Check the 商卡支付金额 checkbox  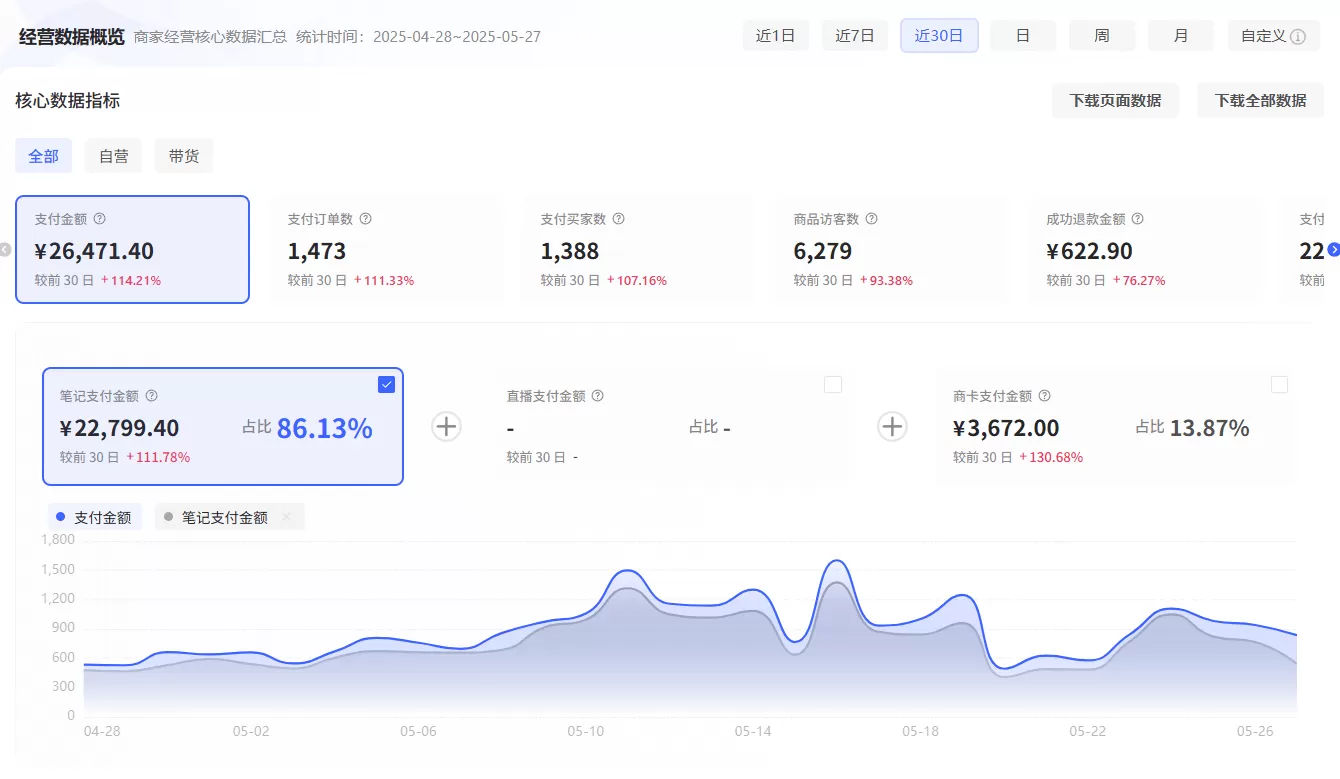1279,383
